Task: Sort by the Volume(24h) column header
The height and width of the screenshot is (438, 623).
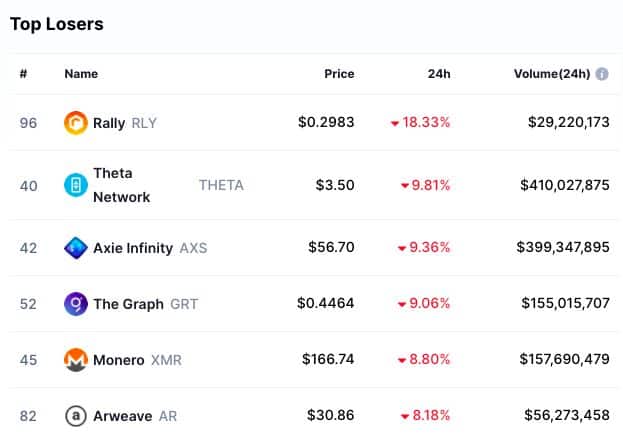Action: pos(552,74)
